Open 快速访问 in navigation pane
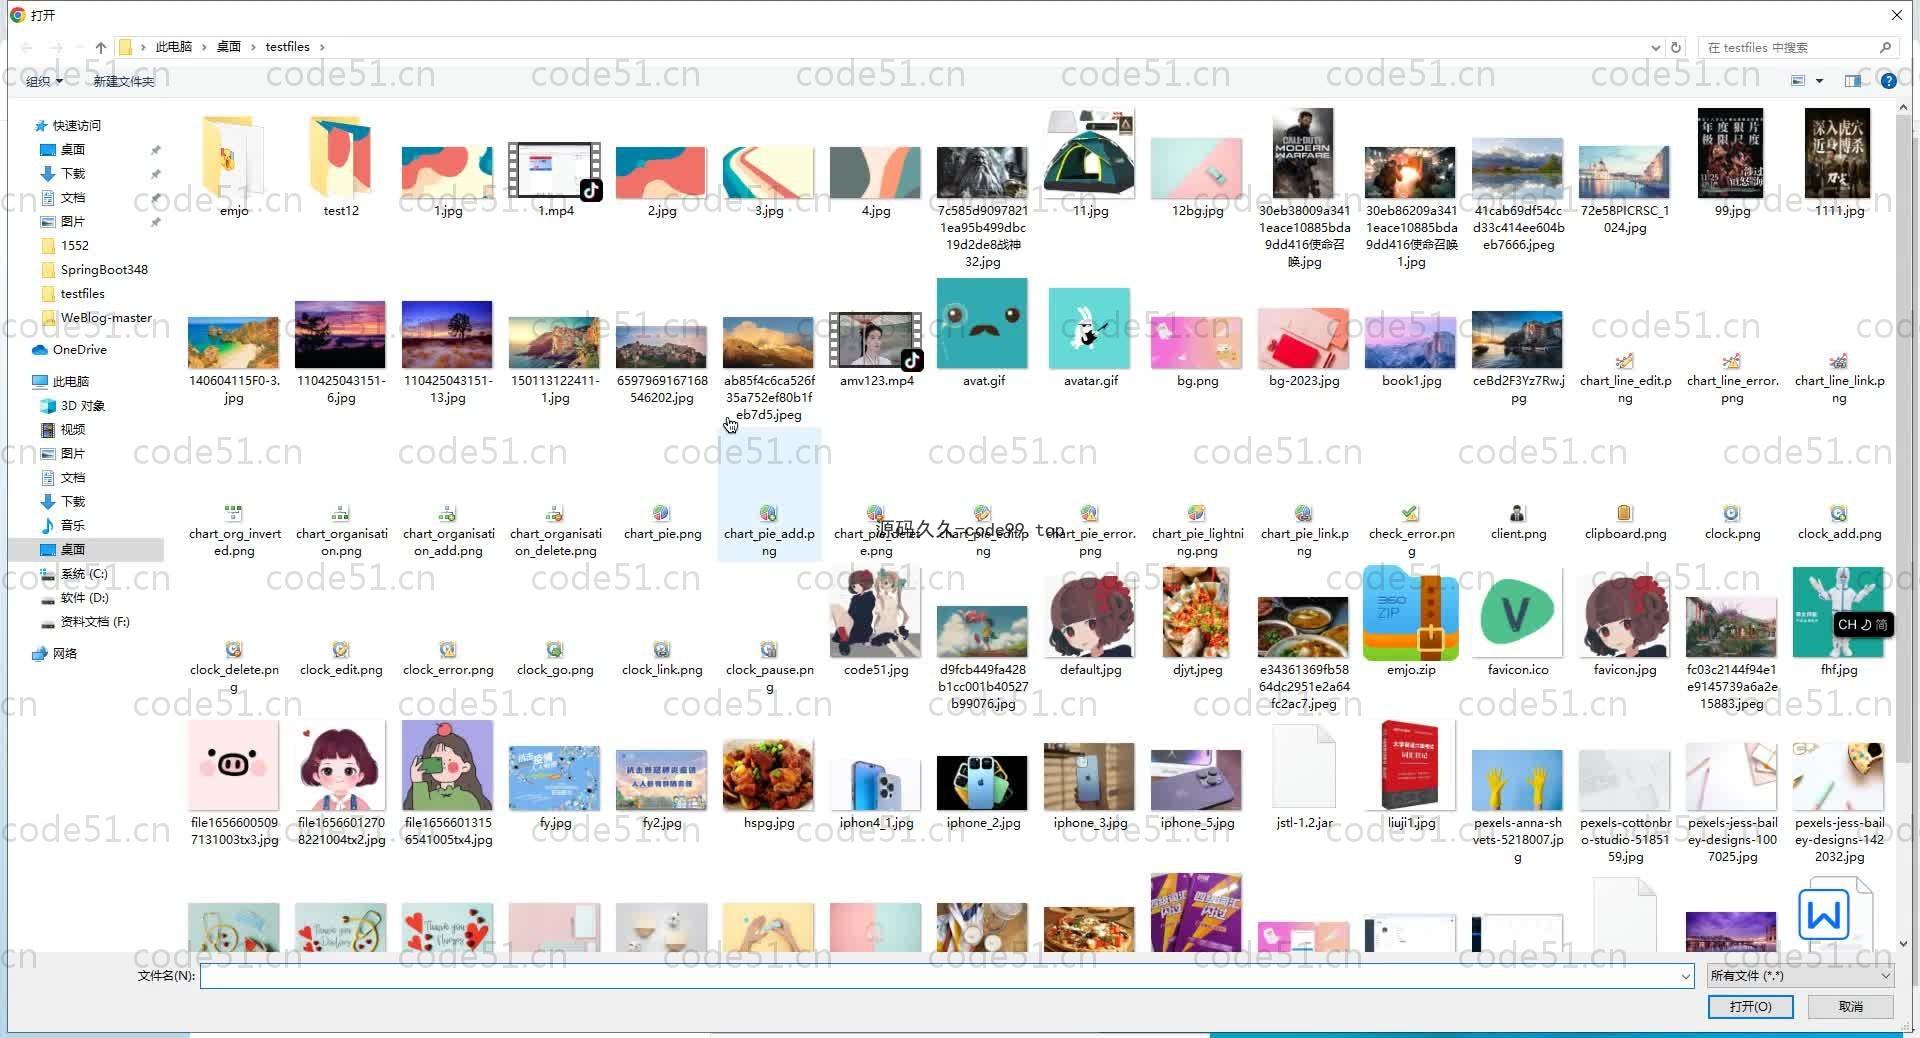Viewport: 1920px width, 1038px height. [76, 126]
